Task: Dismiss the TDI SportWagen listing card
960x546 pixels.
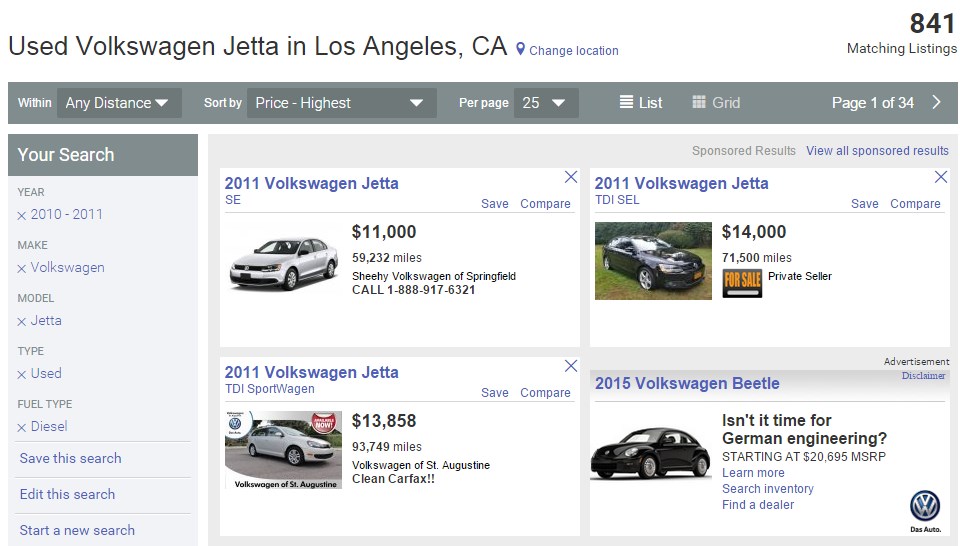Action: pos(571,366)
